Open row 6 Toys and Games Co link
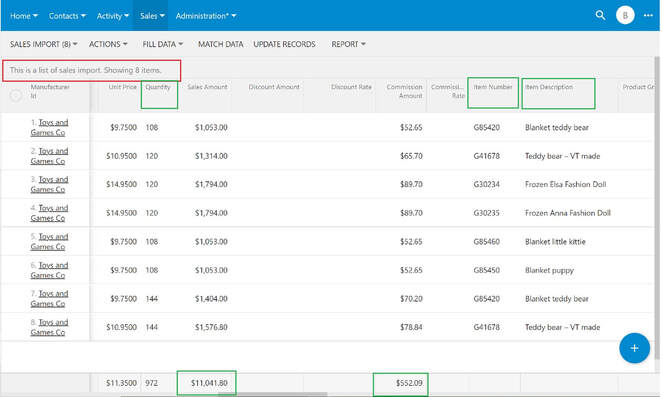Image resolution: width=662 pixels, height=397 pixels. pyautogui.click(x=49, y=270)
